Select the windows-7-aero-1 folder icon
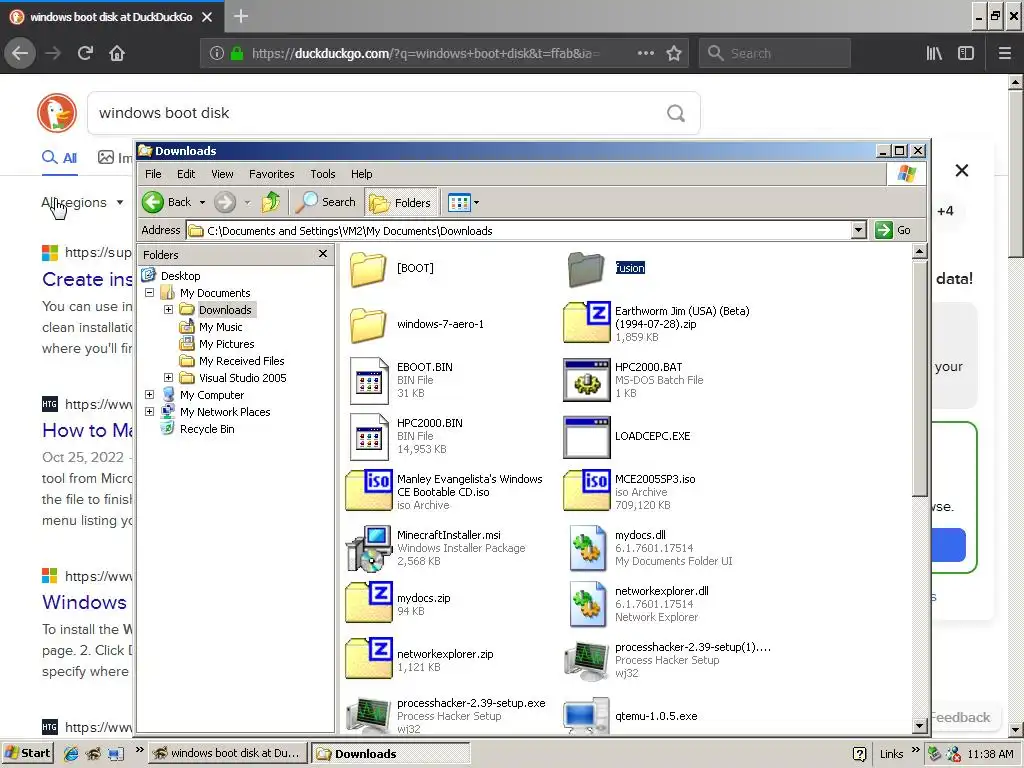1024x768 pixels. (x=368, y=325)
